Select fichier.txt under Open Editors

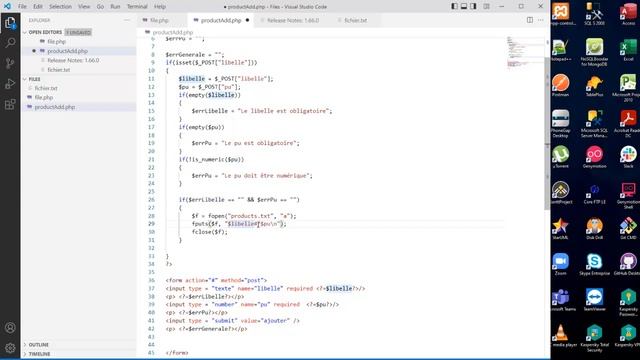coord(58,70)
